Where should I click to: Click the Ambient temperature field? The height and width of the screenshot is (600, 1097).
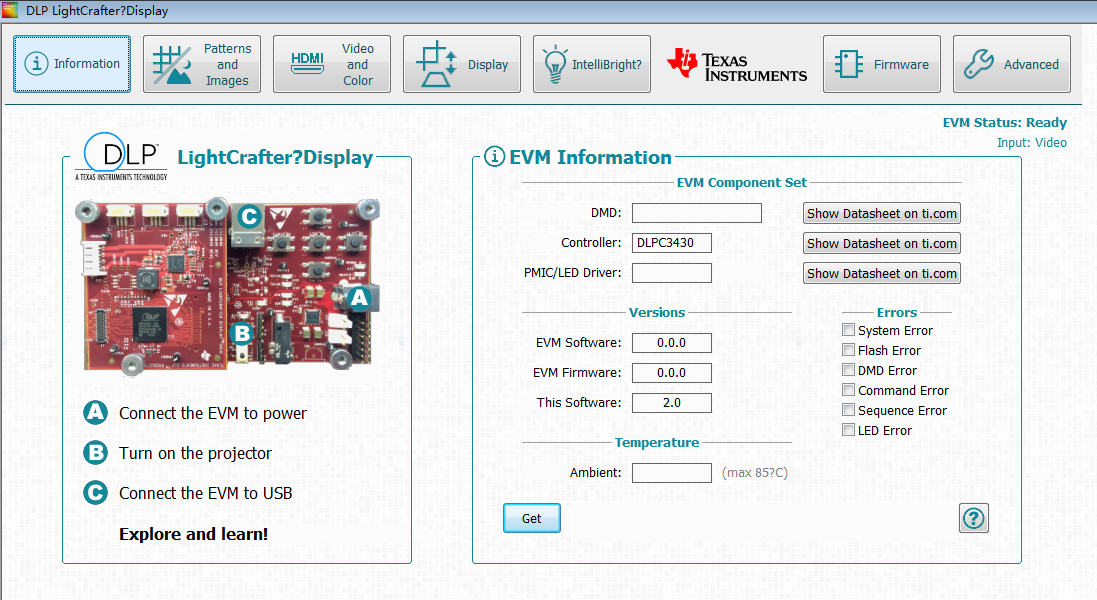pyautogui.click(x=672, y=473)
